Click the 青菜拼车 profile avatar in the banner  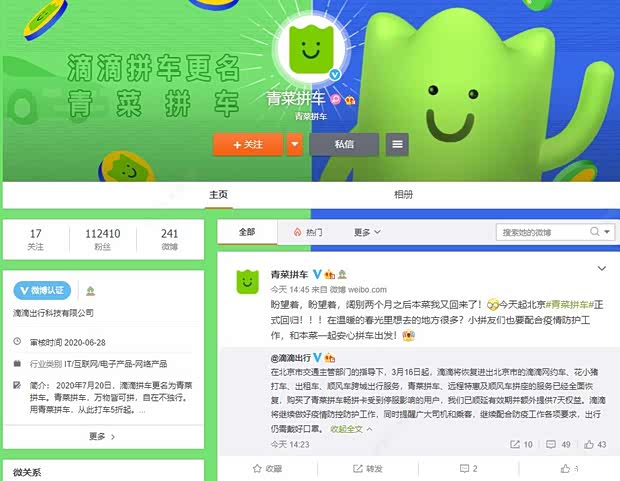311,49
